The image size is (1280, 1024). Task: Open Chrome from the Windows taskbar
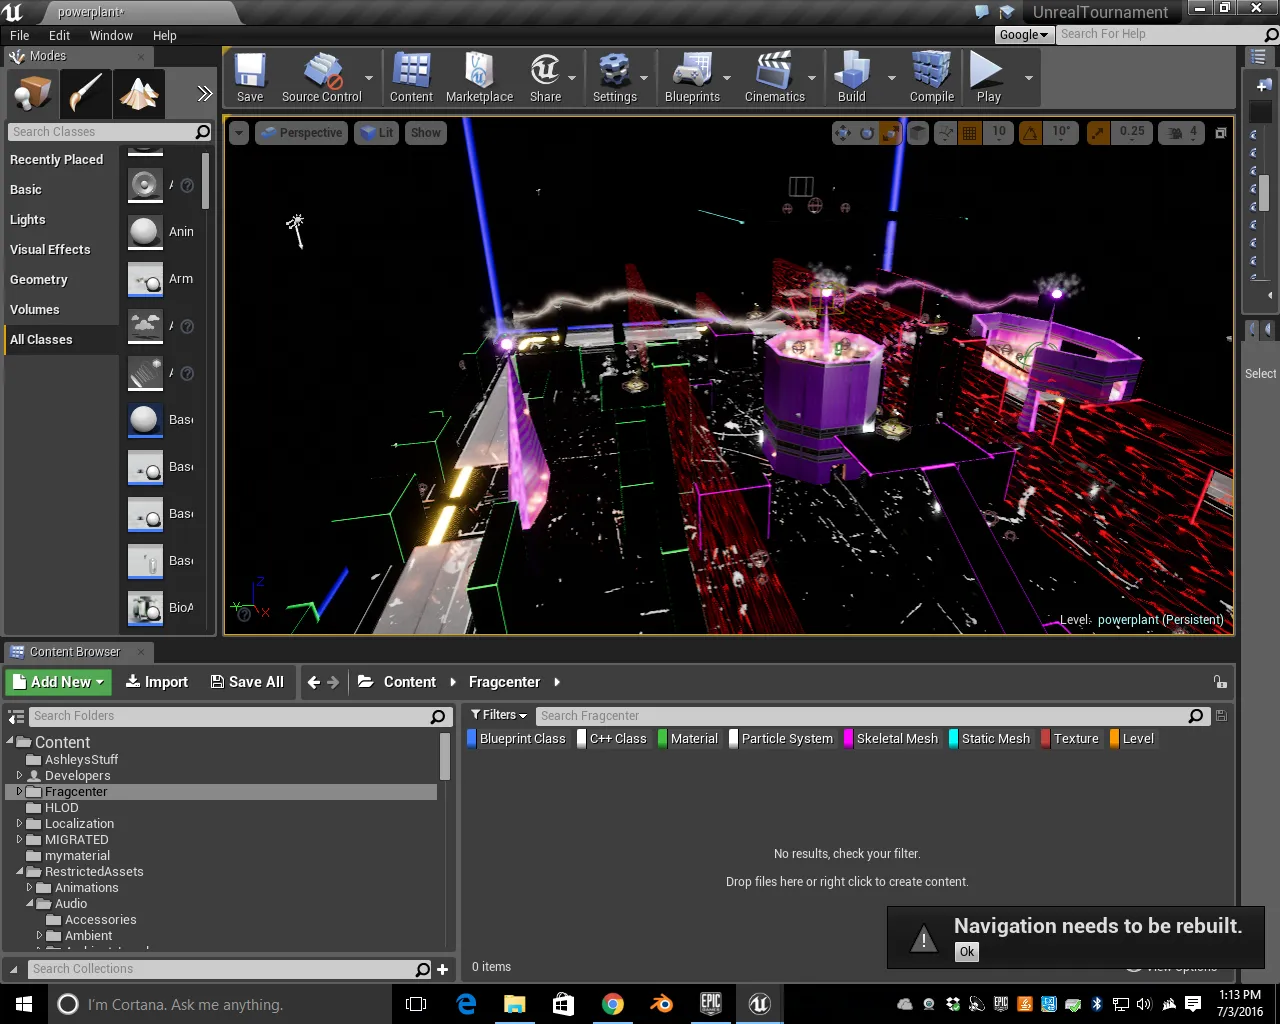point(613,1004)
